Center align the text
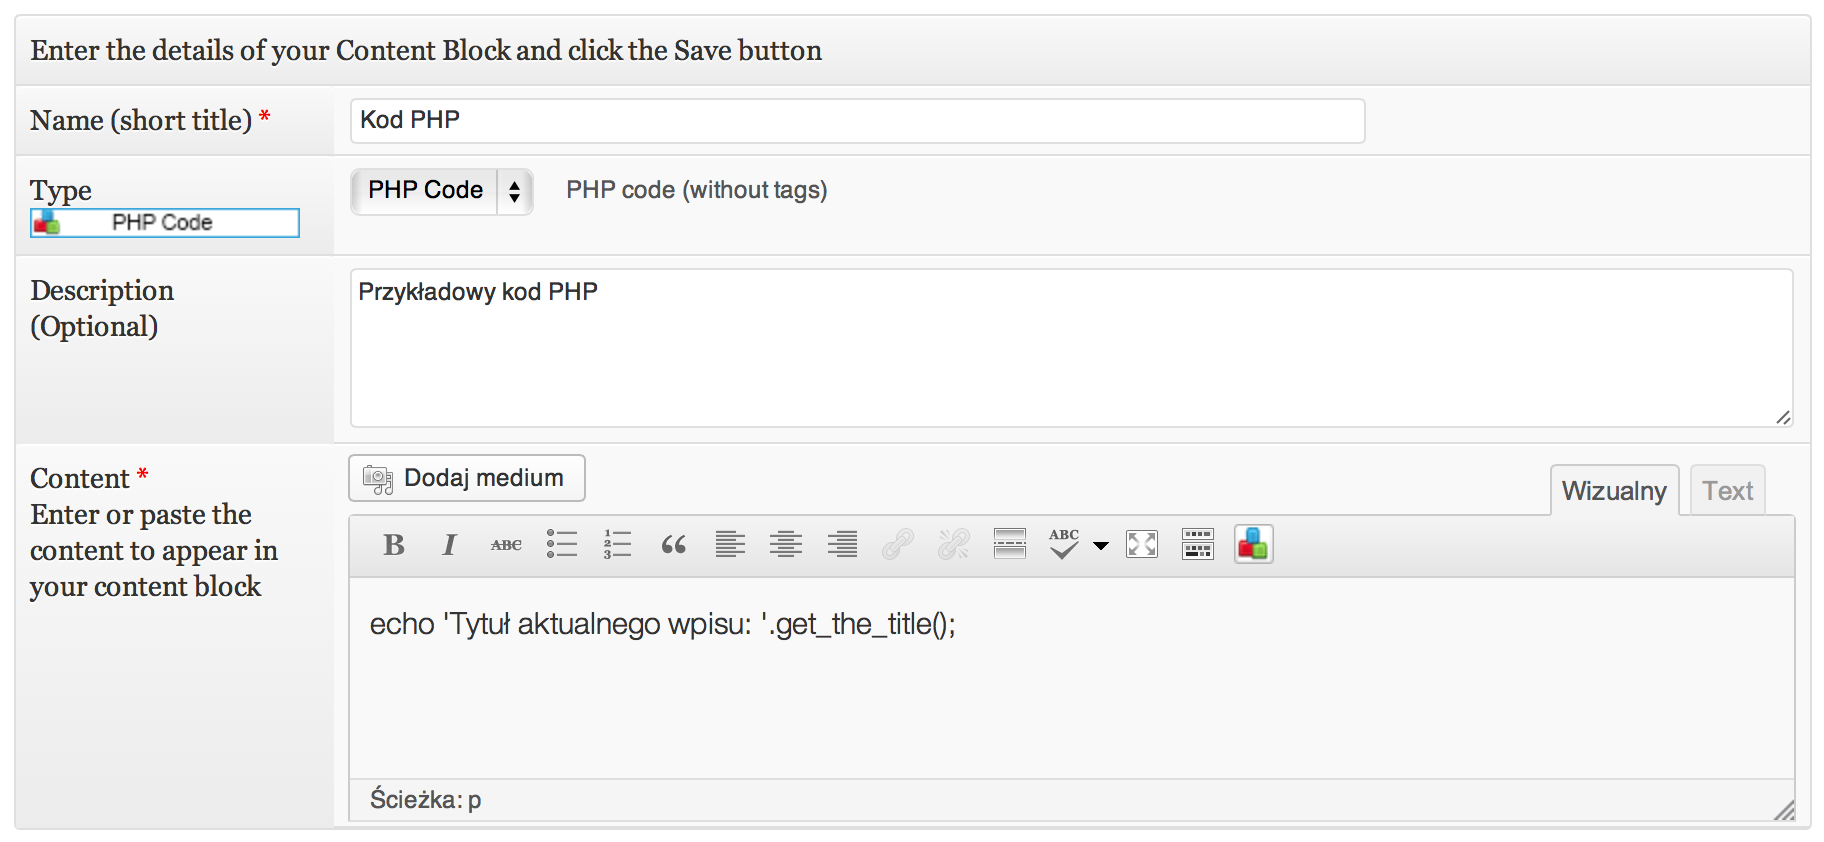The image size is (1824, 842). [786, 545]
